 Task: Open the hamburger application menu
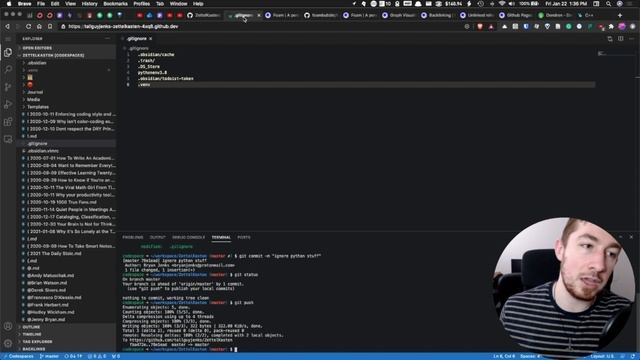point(8,39)
